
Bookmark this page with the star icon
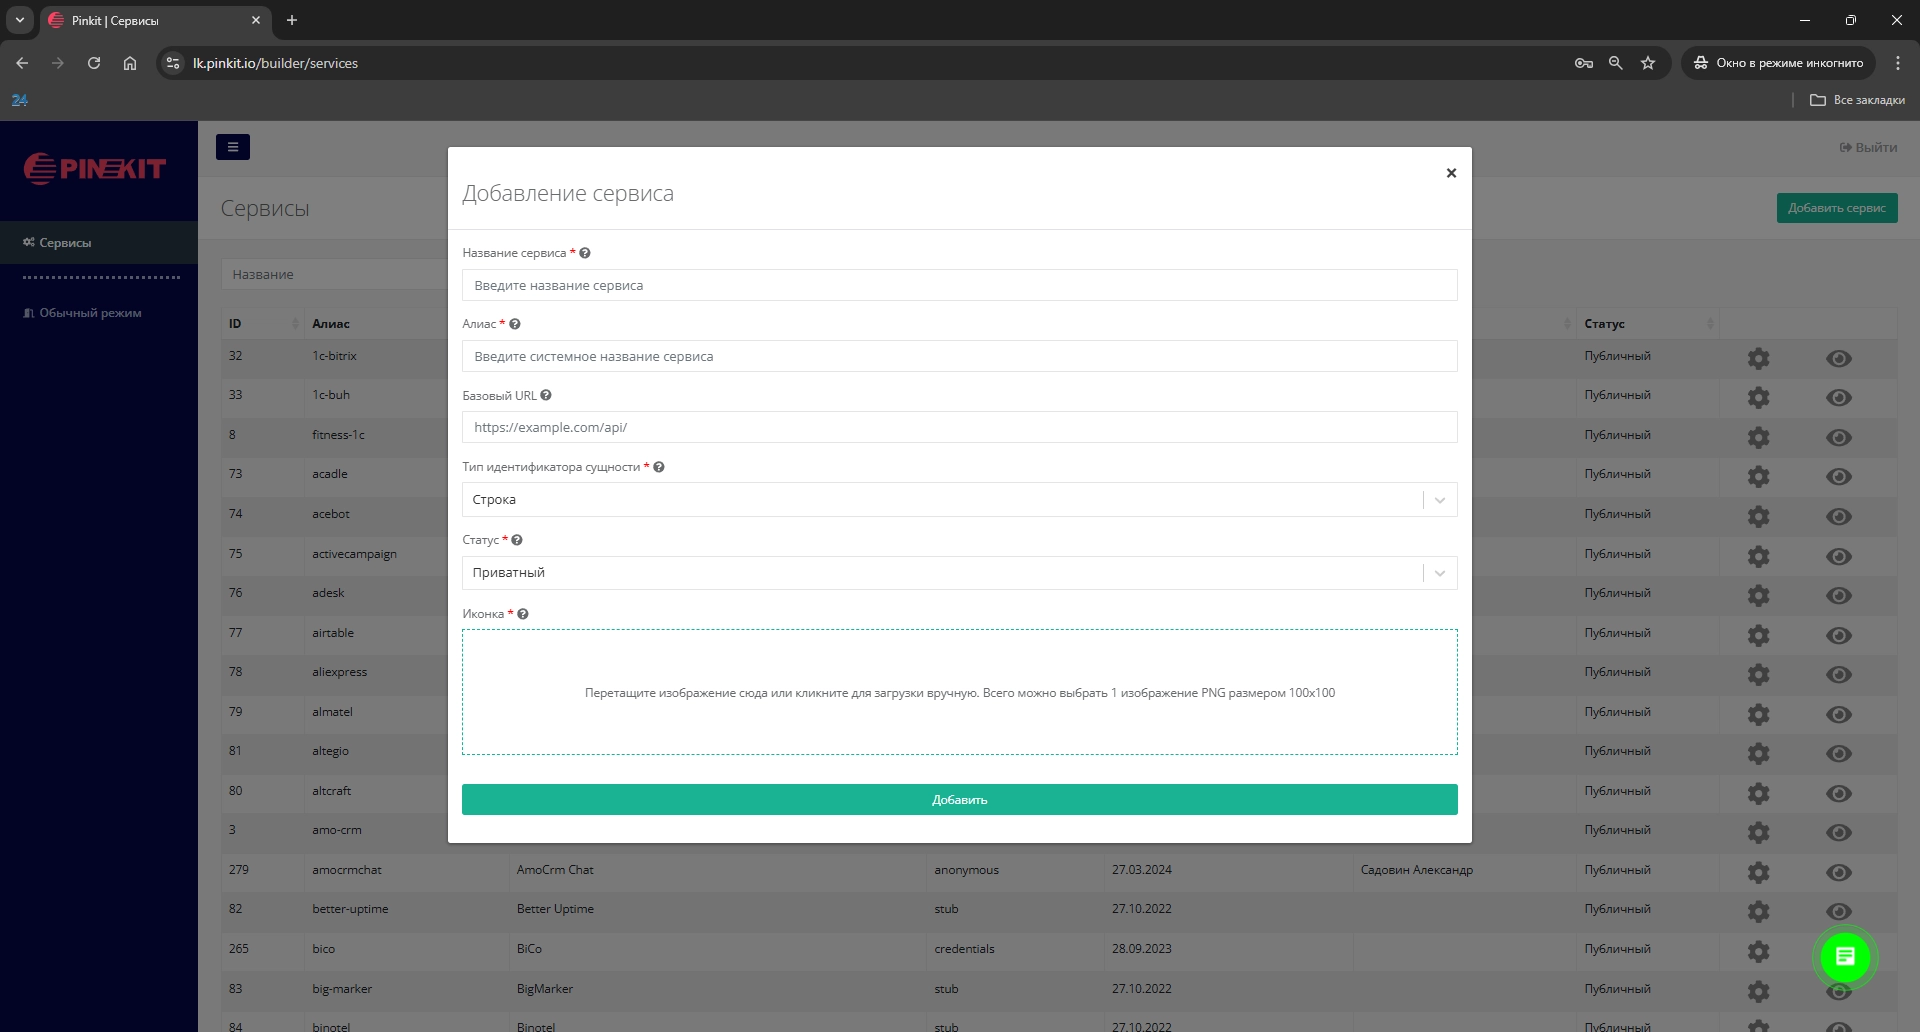1648,63
